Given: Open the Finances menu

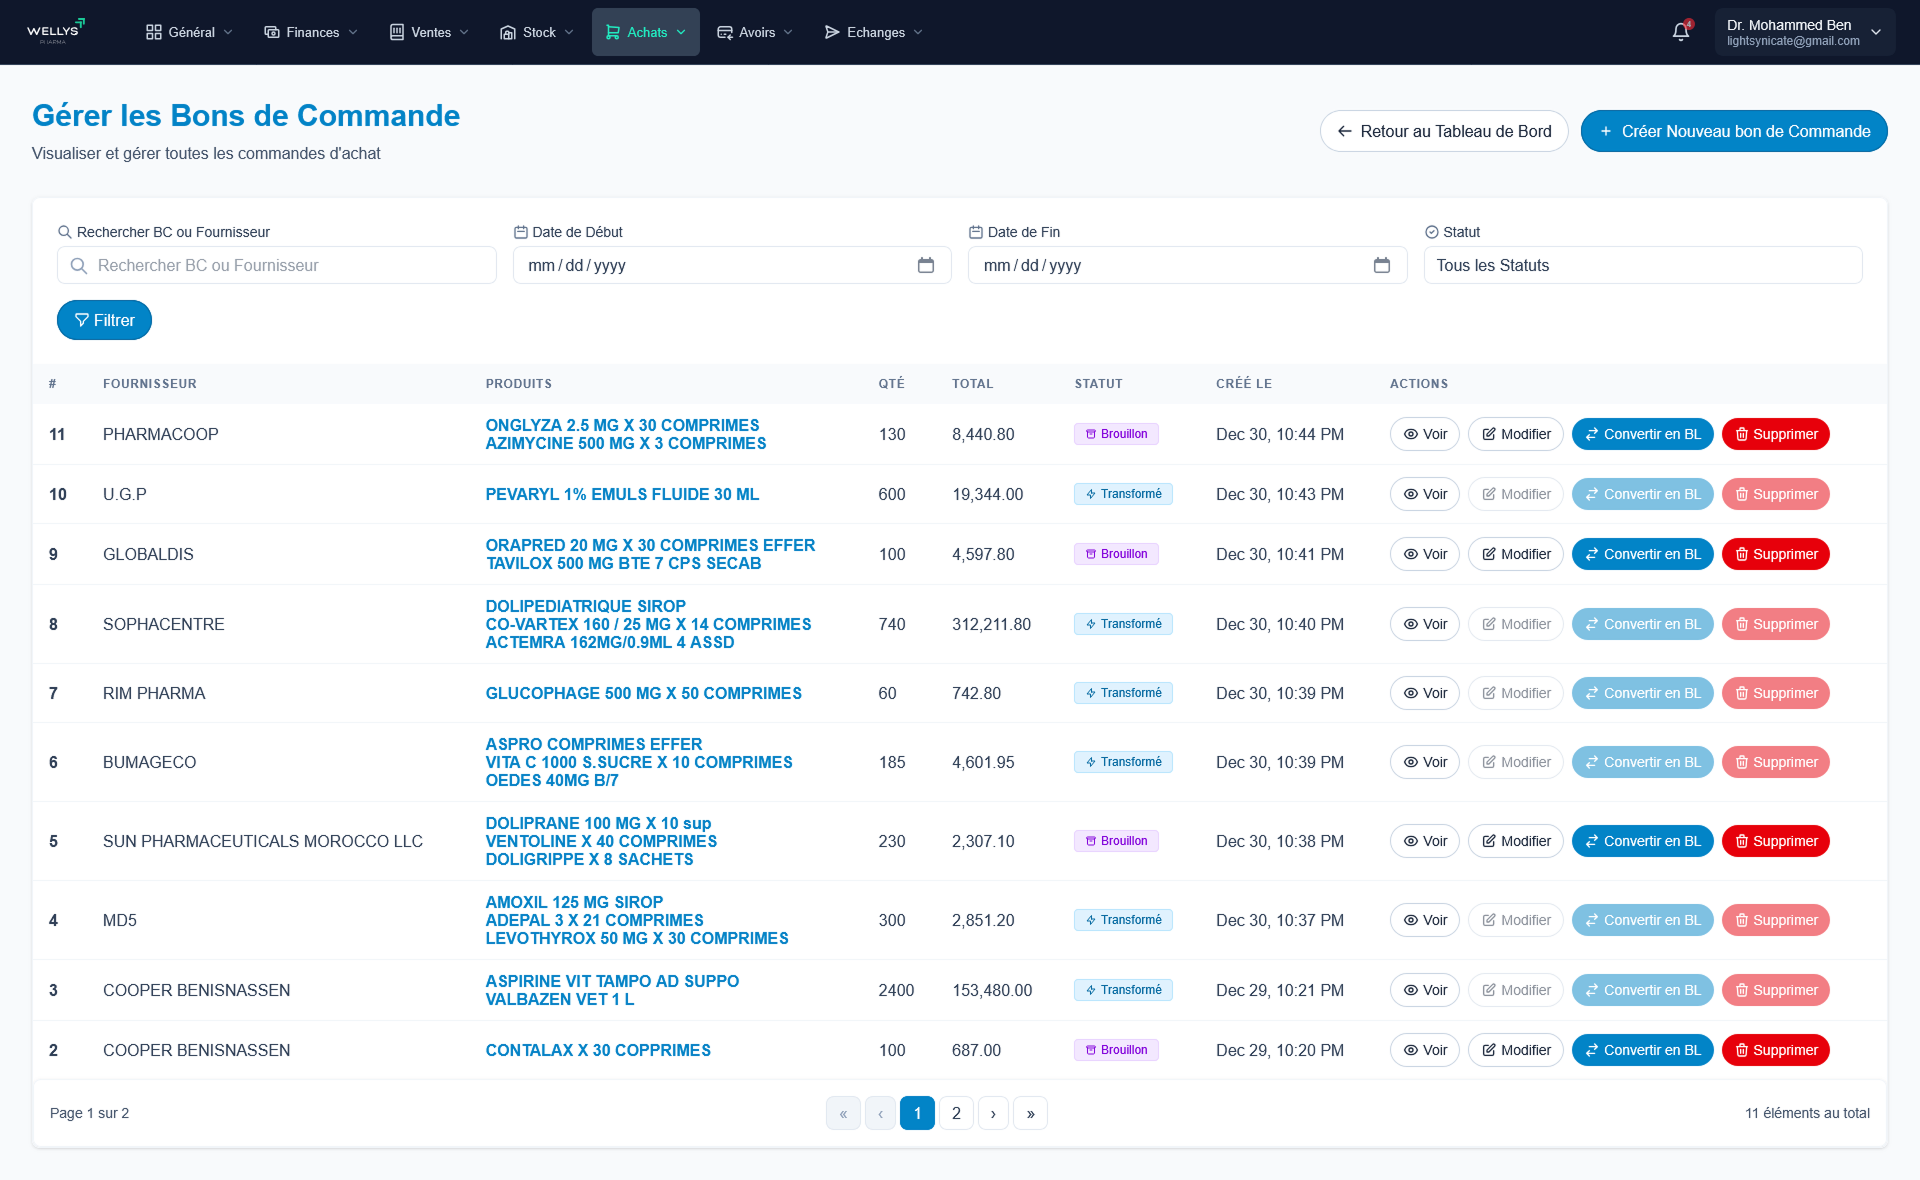Looking at the screenshot, I should 311,32.
